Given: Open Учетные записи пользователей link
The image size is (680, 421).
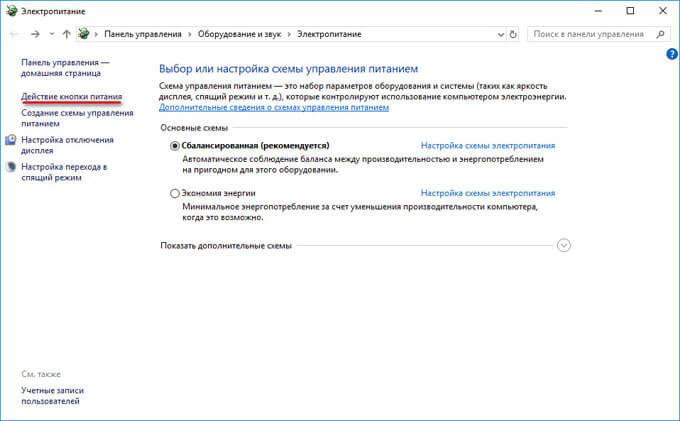Looking at the screenshot, I should 52,395.
